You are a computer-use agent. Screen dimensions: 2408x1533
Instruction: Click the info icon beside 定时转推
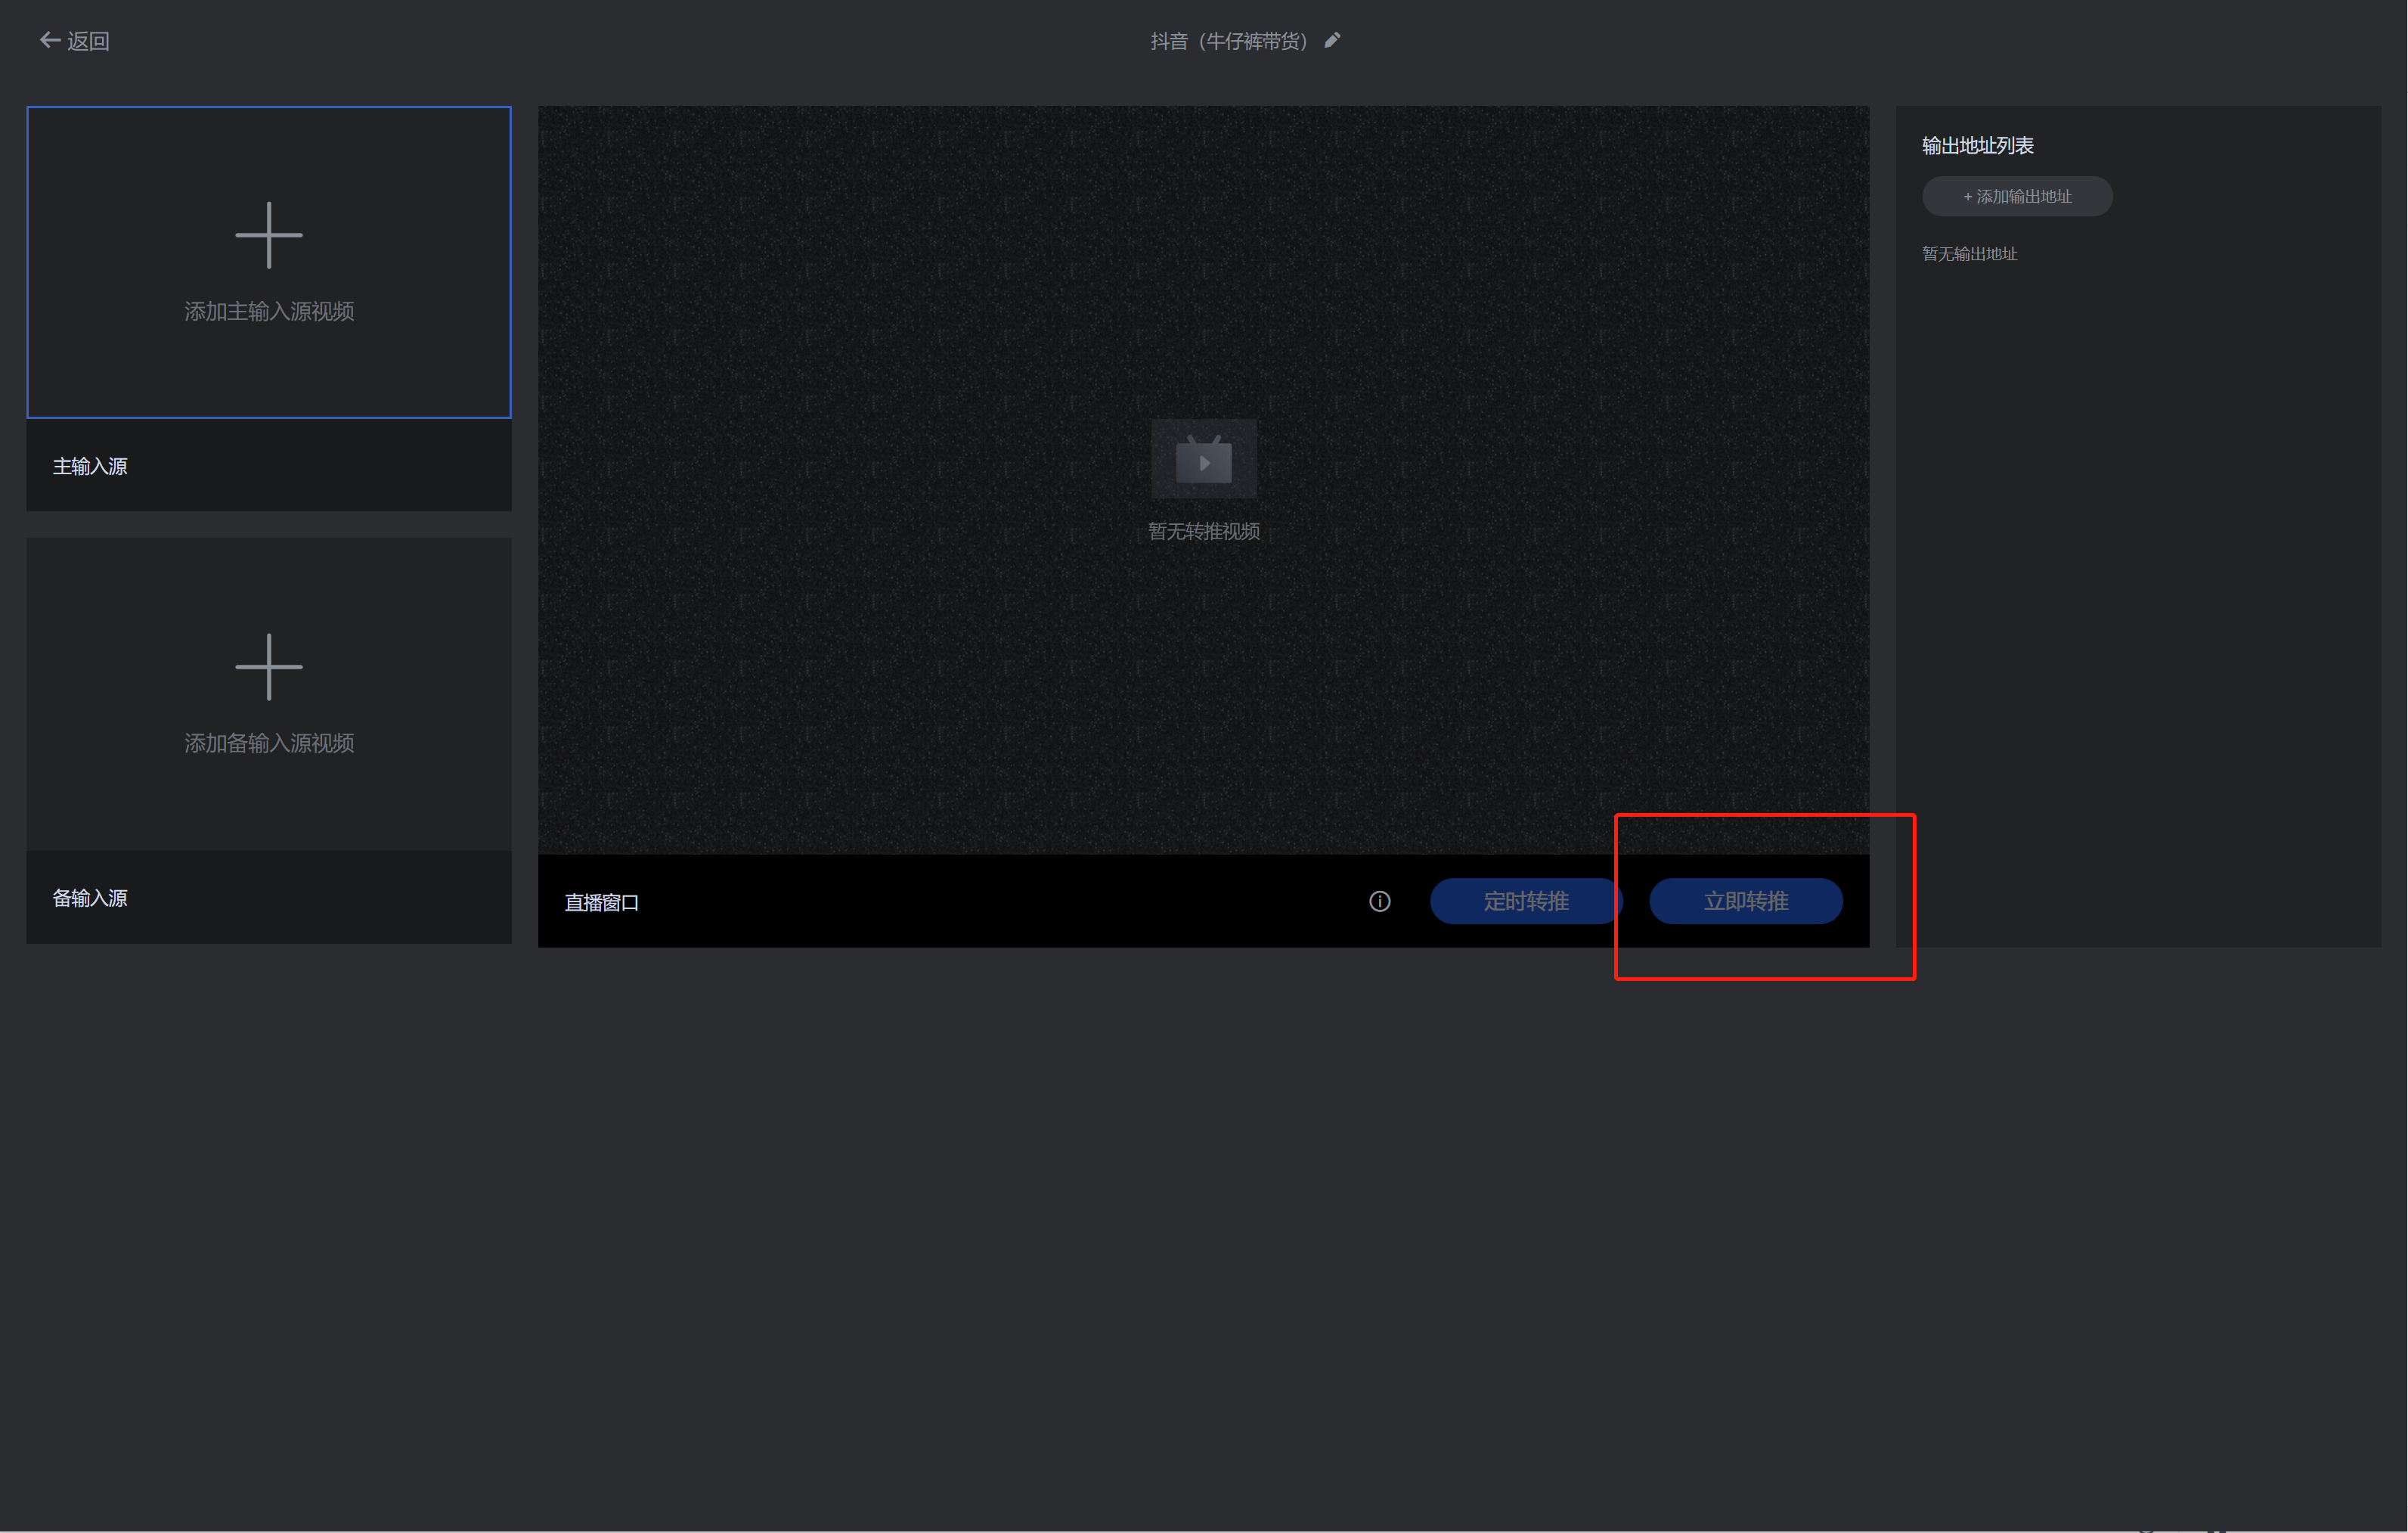1379,901
